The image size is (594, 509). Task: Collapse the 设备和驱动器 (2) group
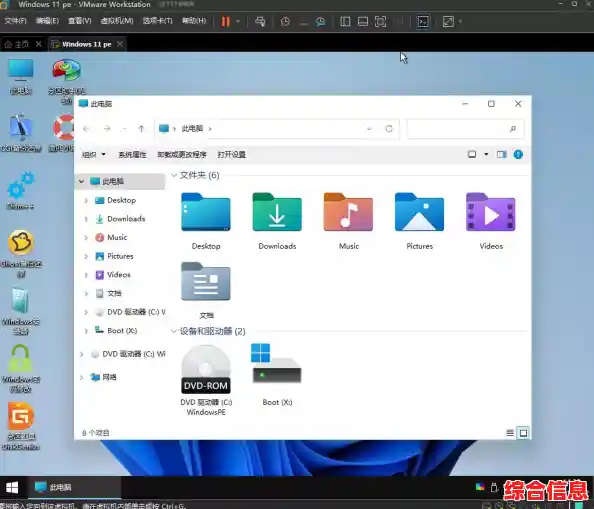[x=174, y=331]
